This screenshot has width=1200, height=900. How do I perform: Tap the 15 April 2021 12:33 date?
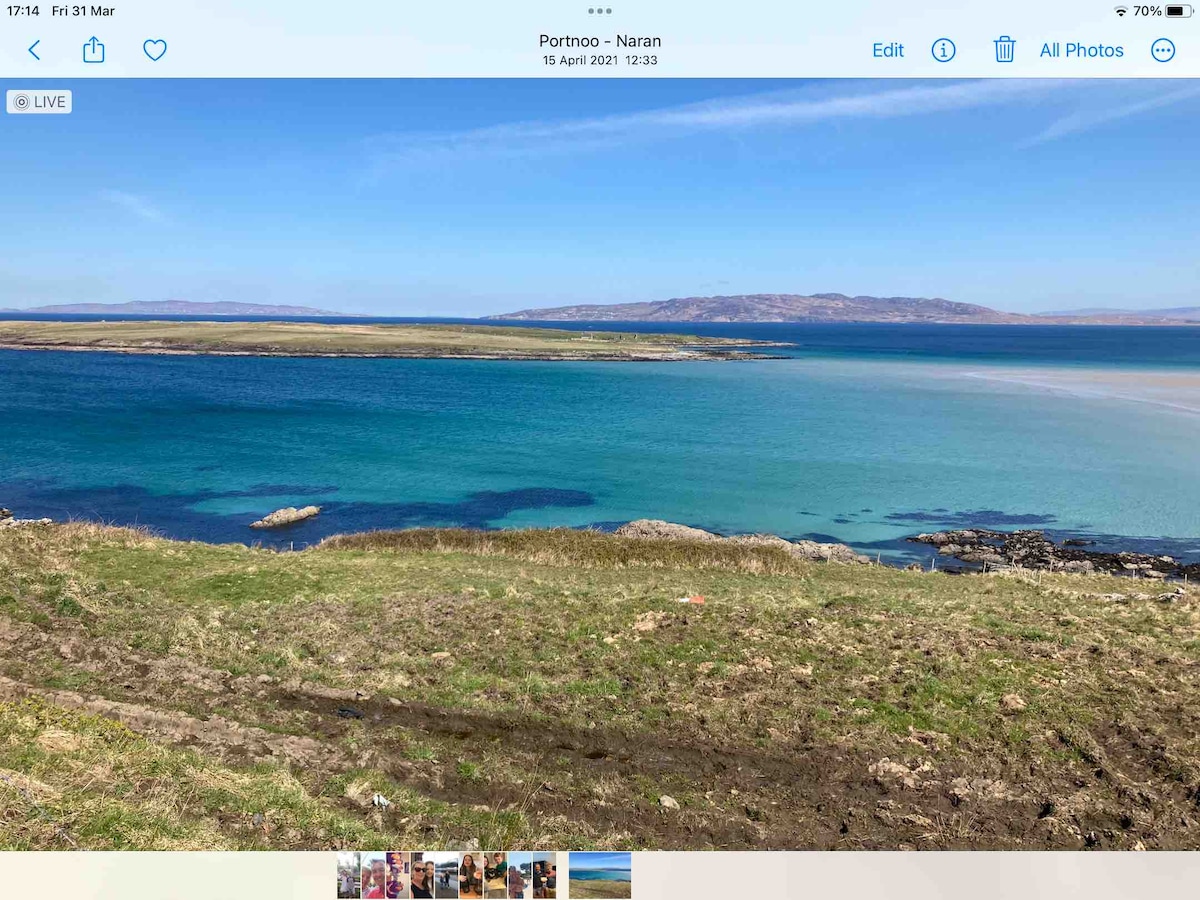click(600, 60)
